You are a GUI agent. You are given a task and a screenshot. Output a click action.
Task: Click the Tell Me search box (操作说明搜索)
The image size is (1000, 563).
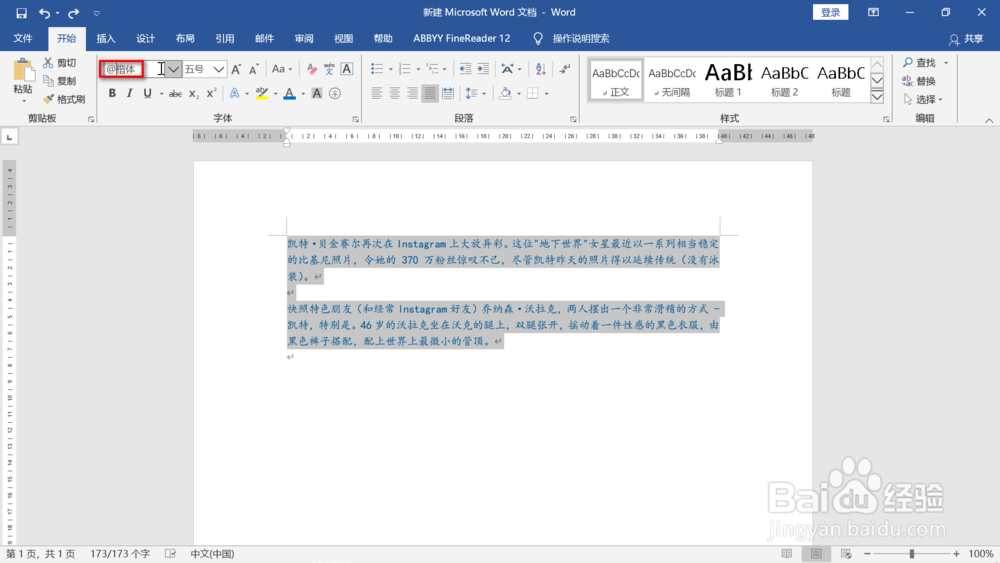[x=580, y=38]
